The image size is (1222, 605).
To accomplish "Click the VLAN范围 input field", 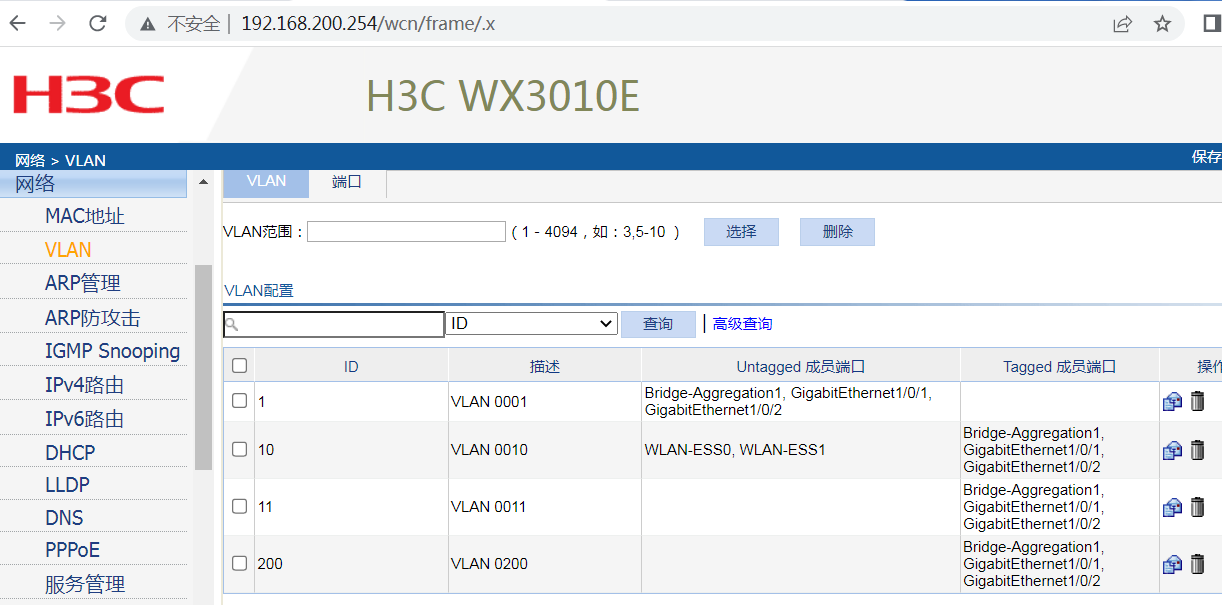I will 407,232.
